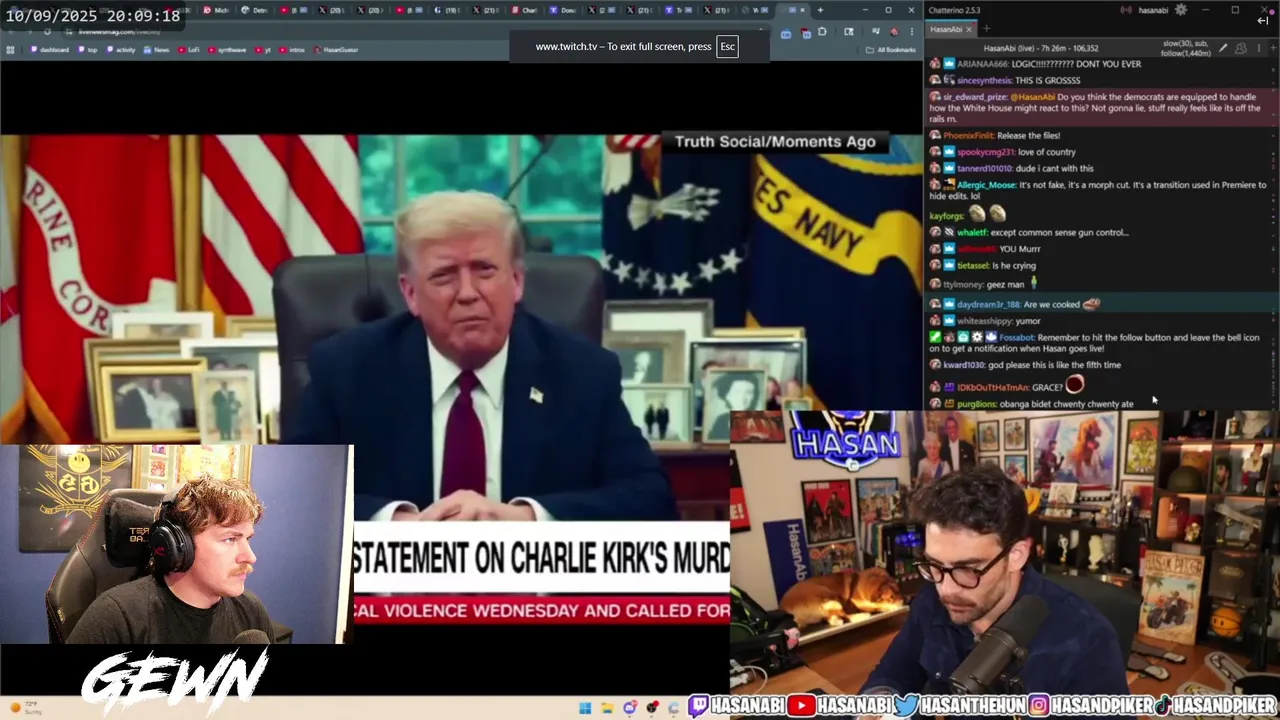This screenshot has height=720, width=1280.
Task: Click username kayforgs in chat
Action: point(947,216)
